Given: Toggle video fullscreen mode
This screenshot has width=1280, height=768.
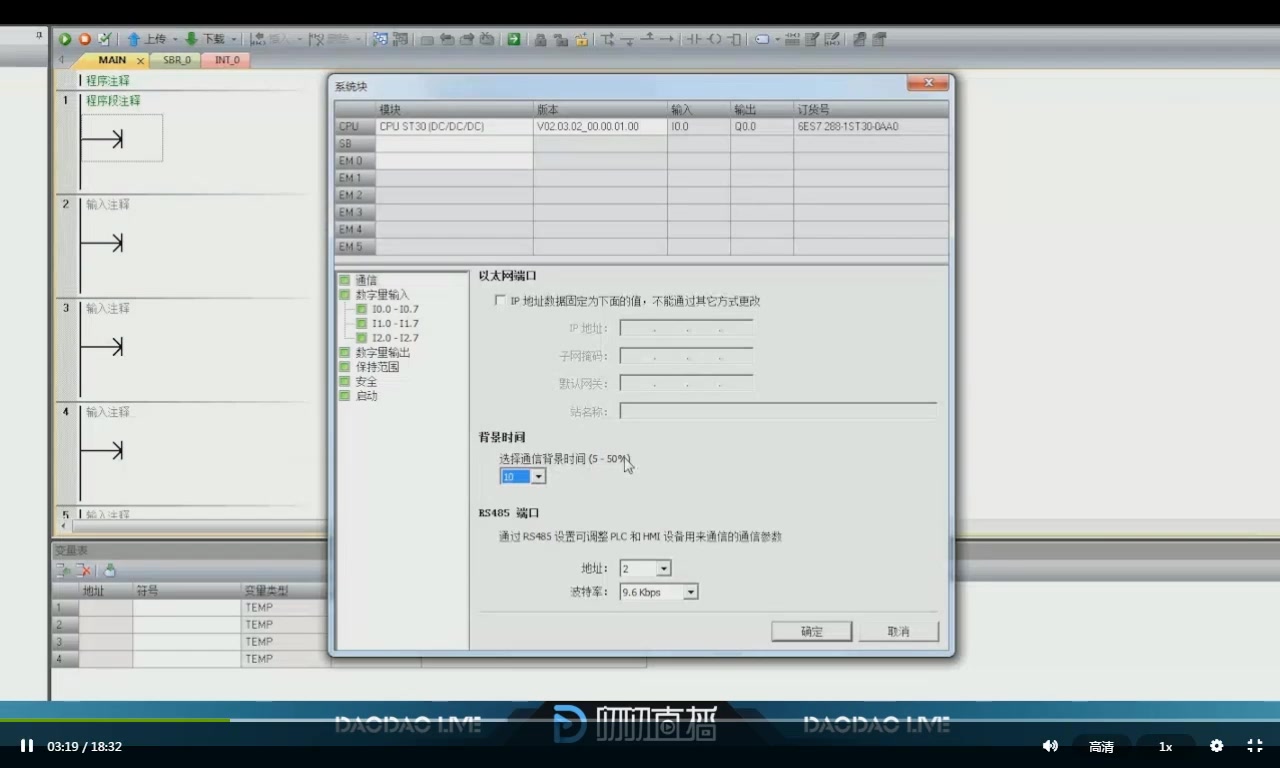Looking at the screenshot, I should tap(1255, 746).
